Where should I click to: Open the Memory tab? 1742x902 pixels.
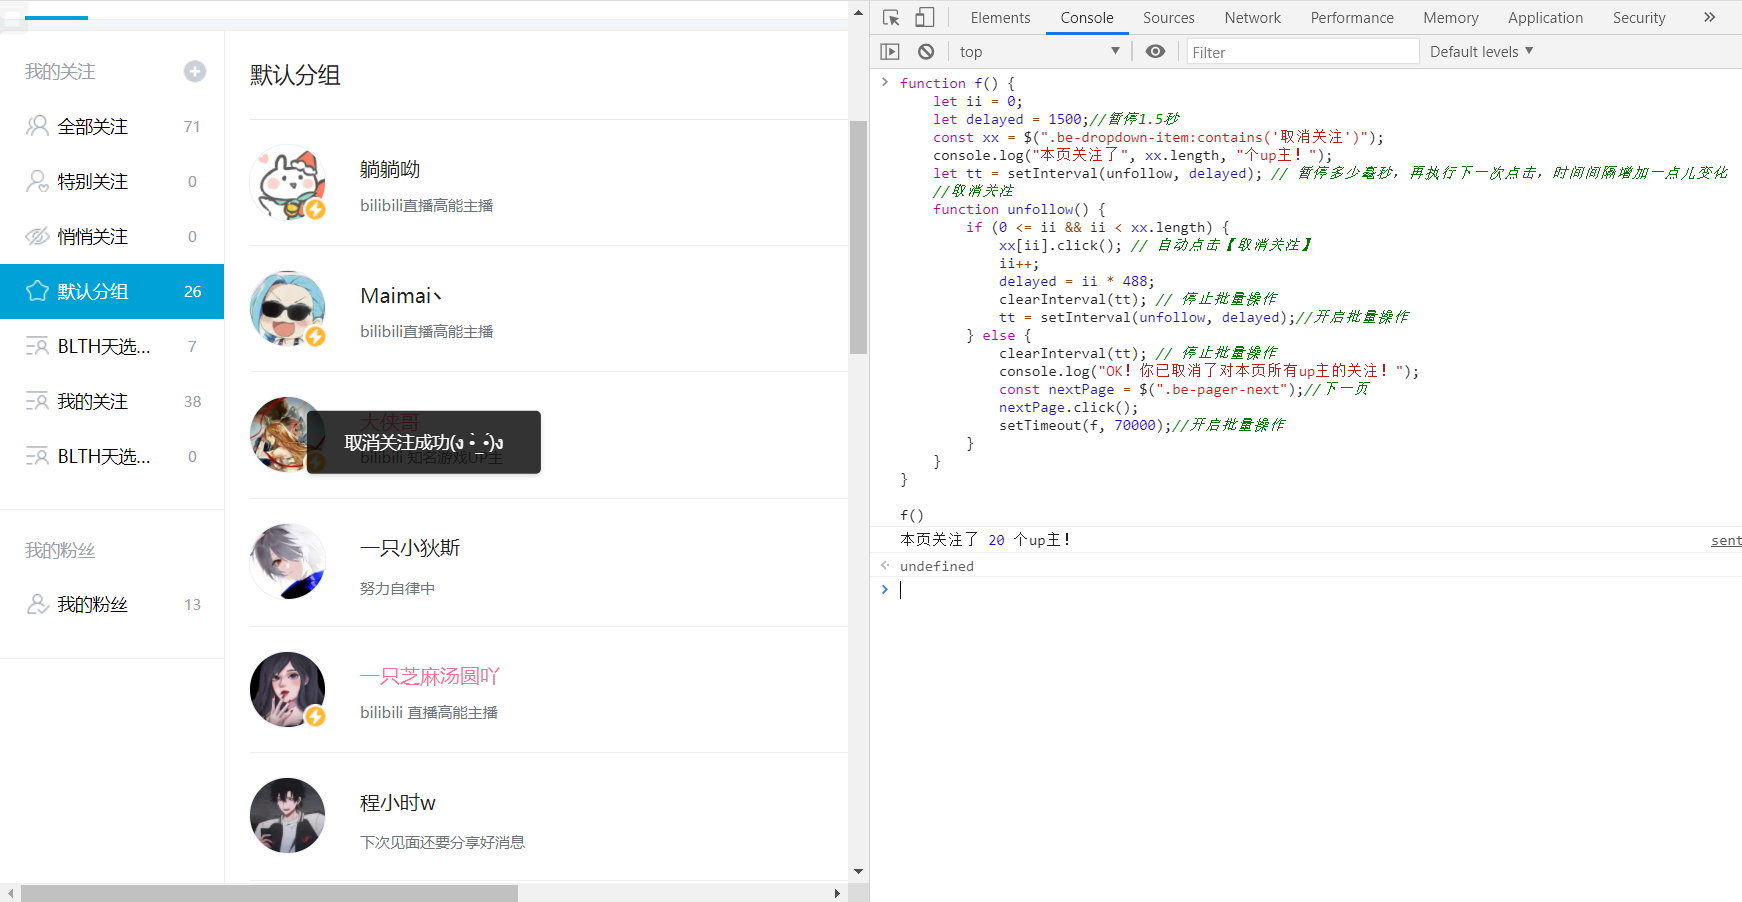point(1451,17)
